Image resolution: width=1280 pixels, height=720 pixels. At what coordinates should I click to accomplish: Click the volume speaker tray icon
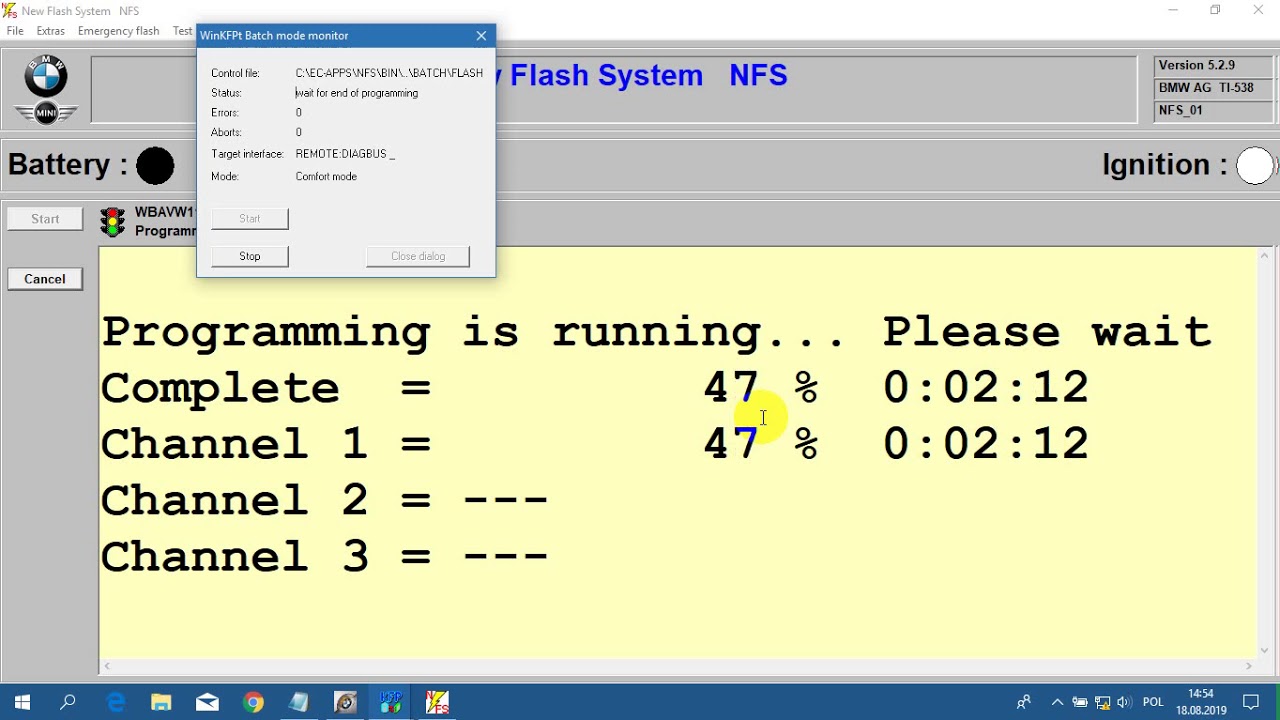1125,702
